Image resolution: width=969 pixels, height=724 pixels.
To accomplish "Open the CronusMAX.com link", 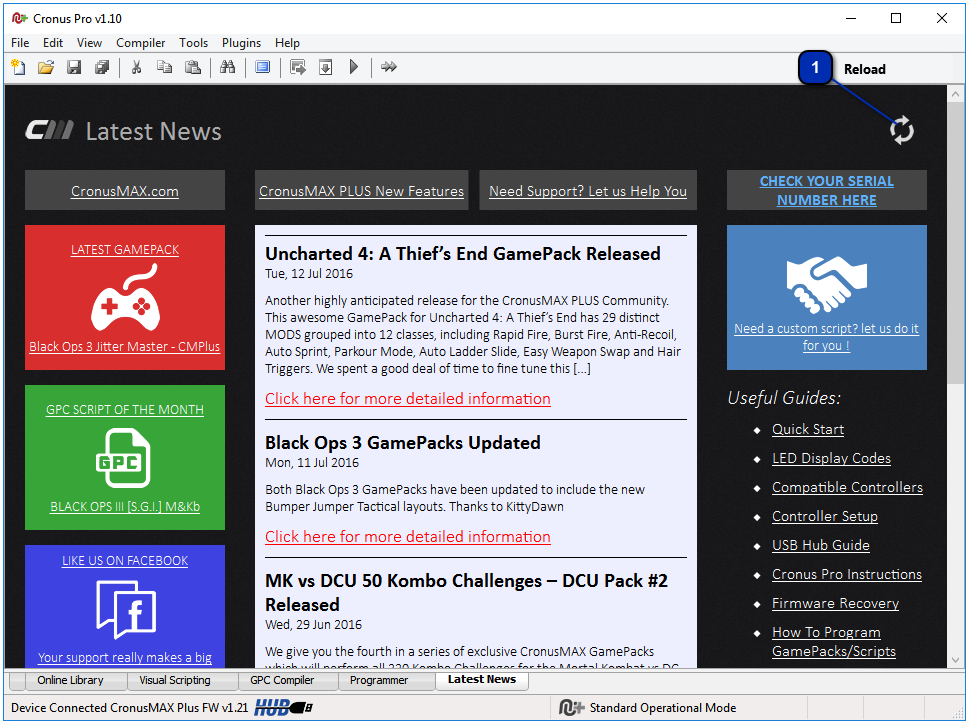I will [125, 192].
